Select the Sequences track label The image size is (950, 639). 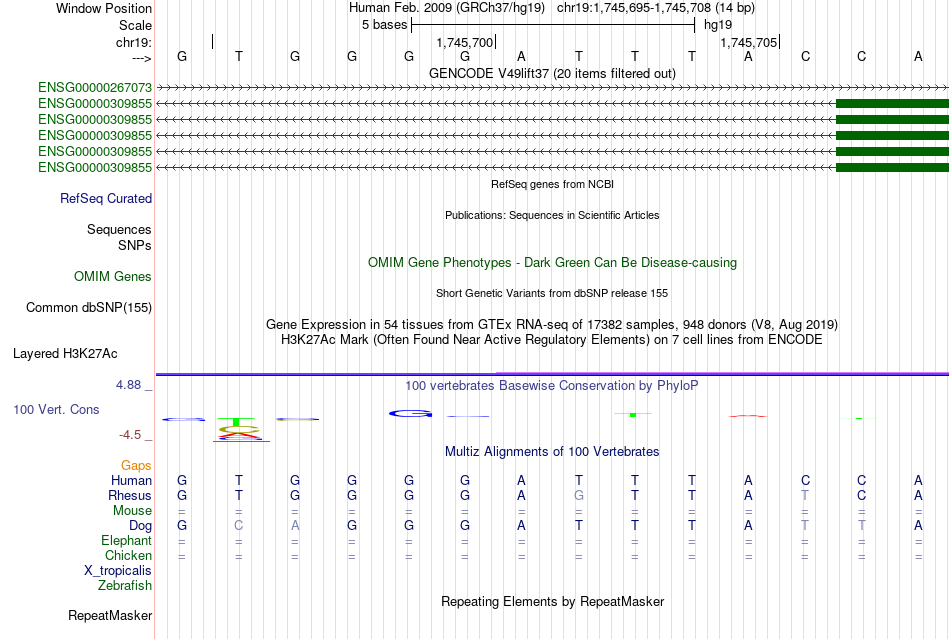point(119,230)
